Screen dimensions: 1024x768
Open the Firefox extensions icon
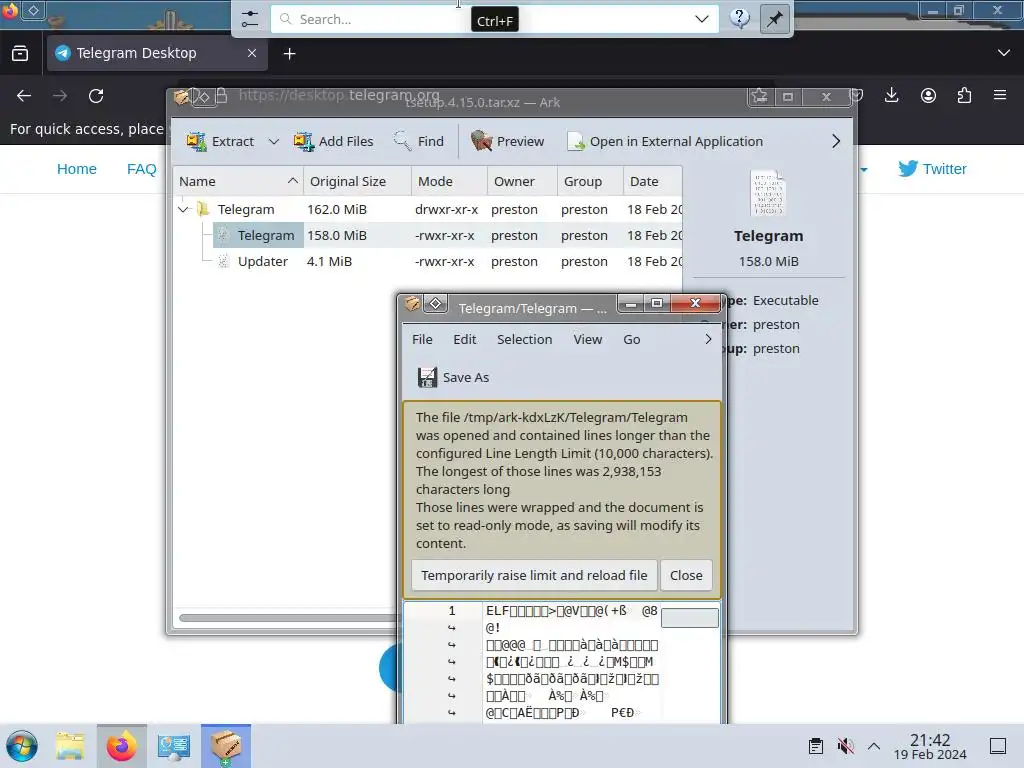point(964,96)
